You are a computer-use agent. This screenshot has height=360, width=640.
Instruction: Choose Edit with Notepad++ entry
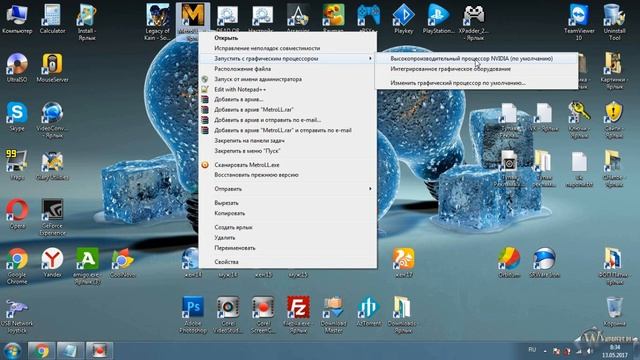point(287,89)
